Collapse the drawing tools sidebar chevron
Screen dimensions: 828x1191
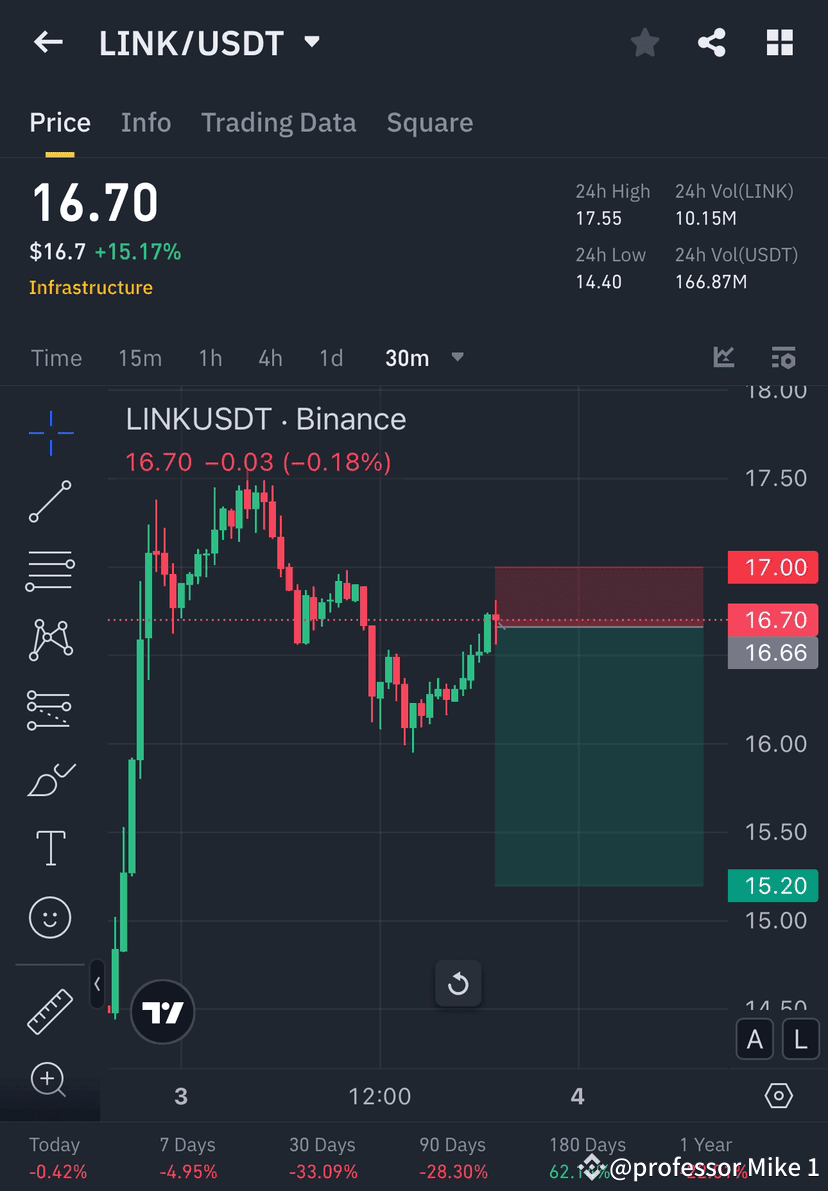[x=97, y=984]
